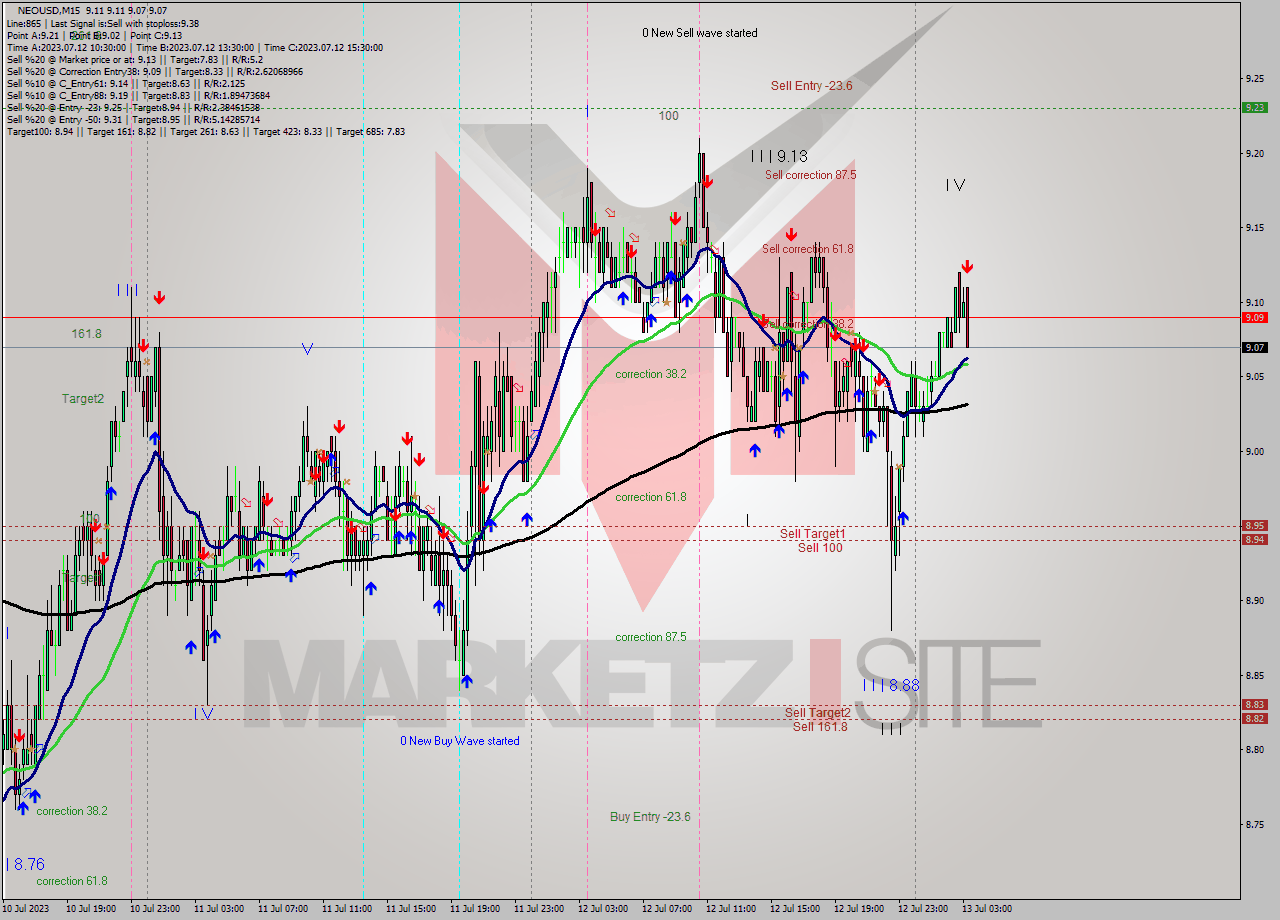Click the red 8.82 price tag

1254,718
